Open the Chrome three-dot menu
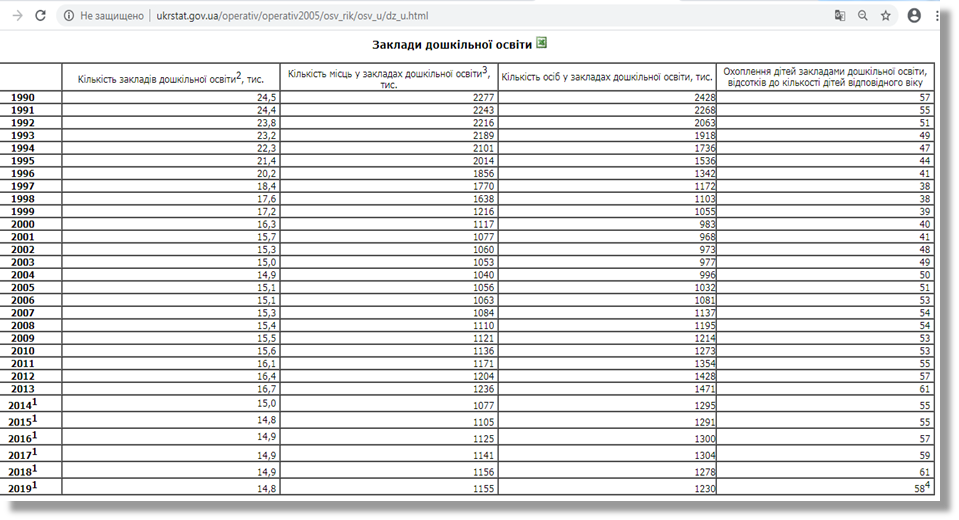This screenshot has height=520, width=959. 940,16
